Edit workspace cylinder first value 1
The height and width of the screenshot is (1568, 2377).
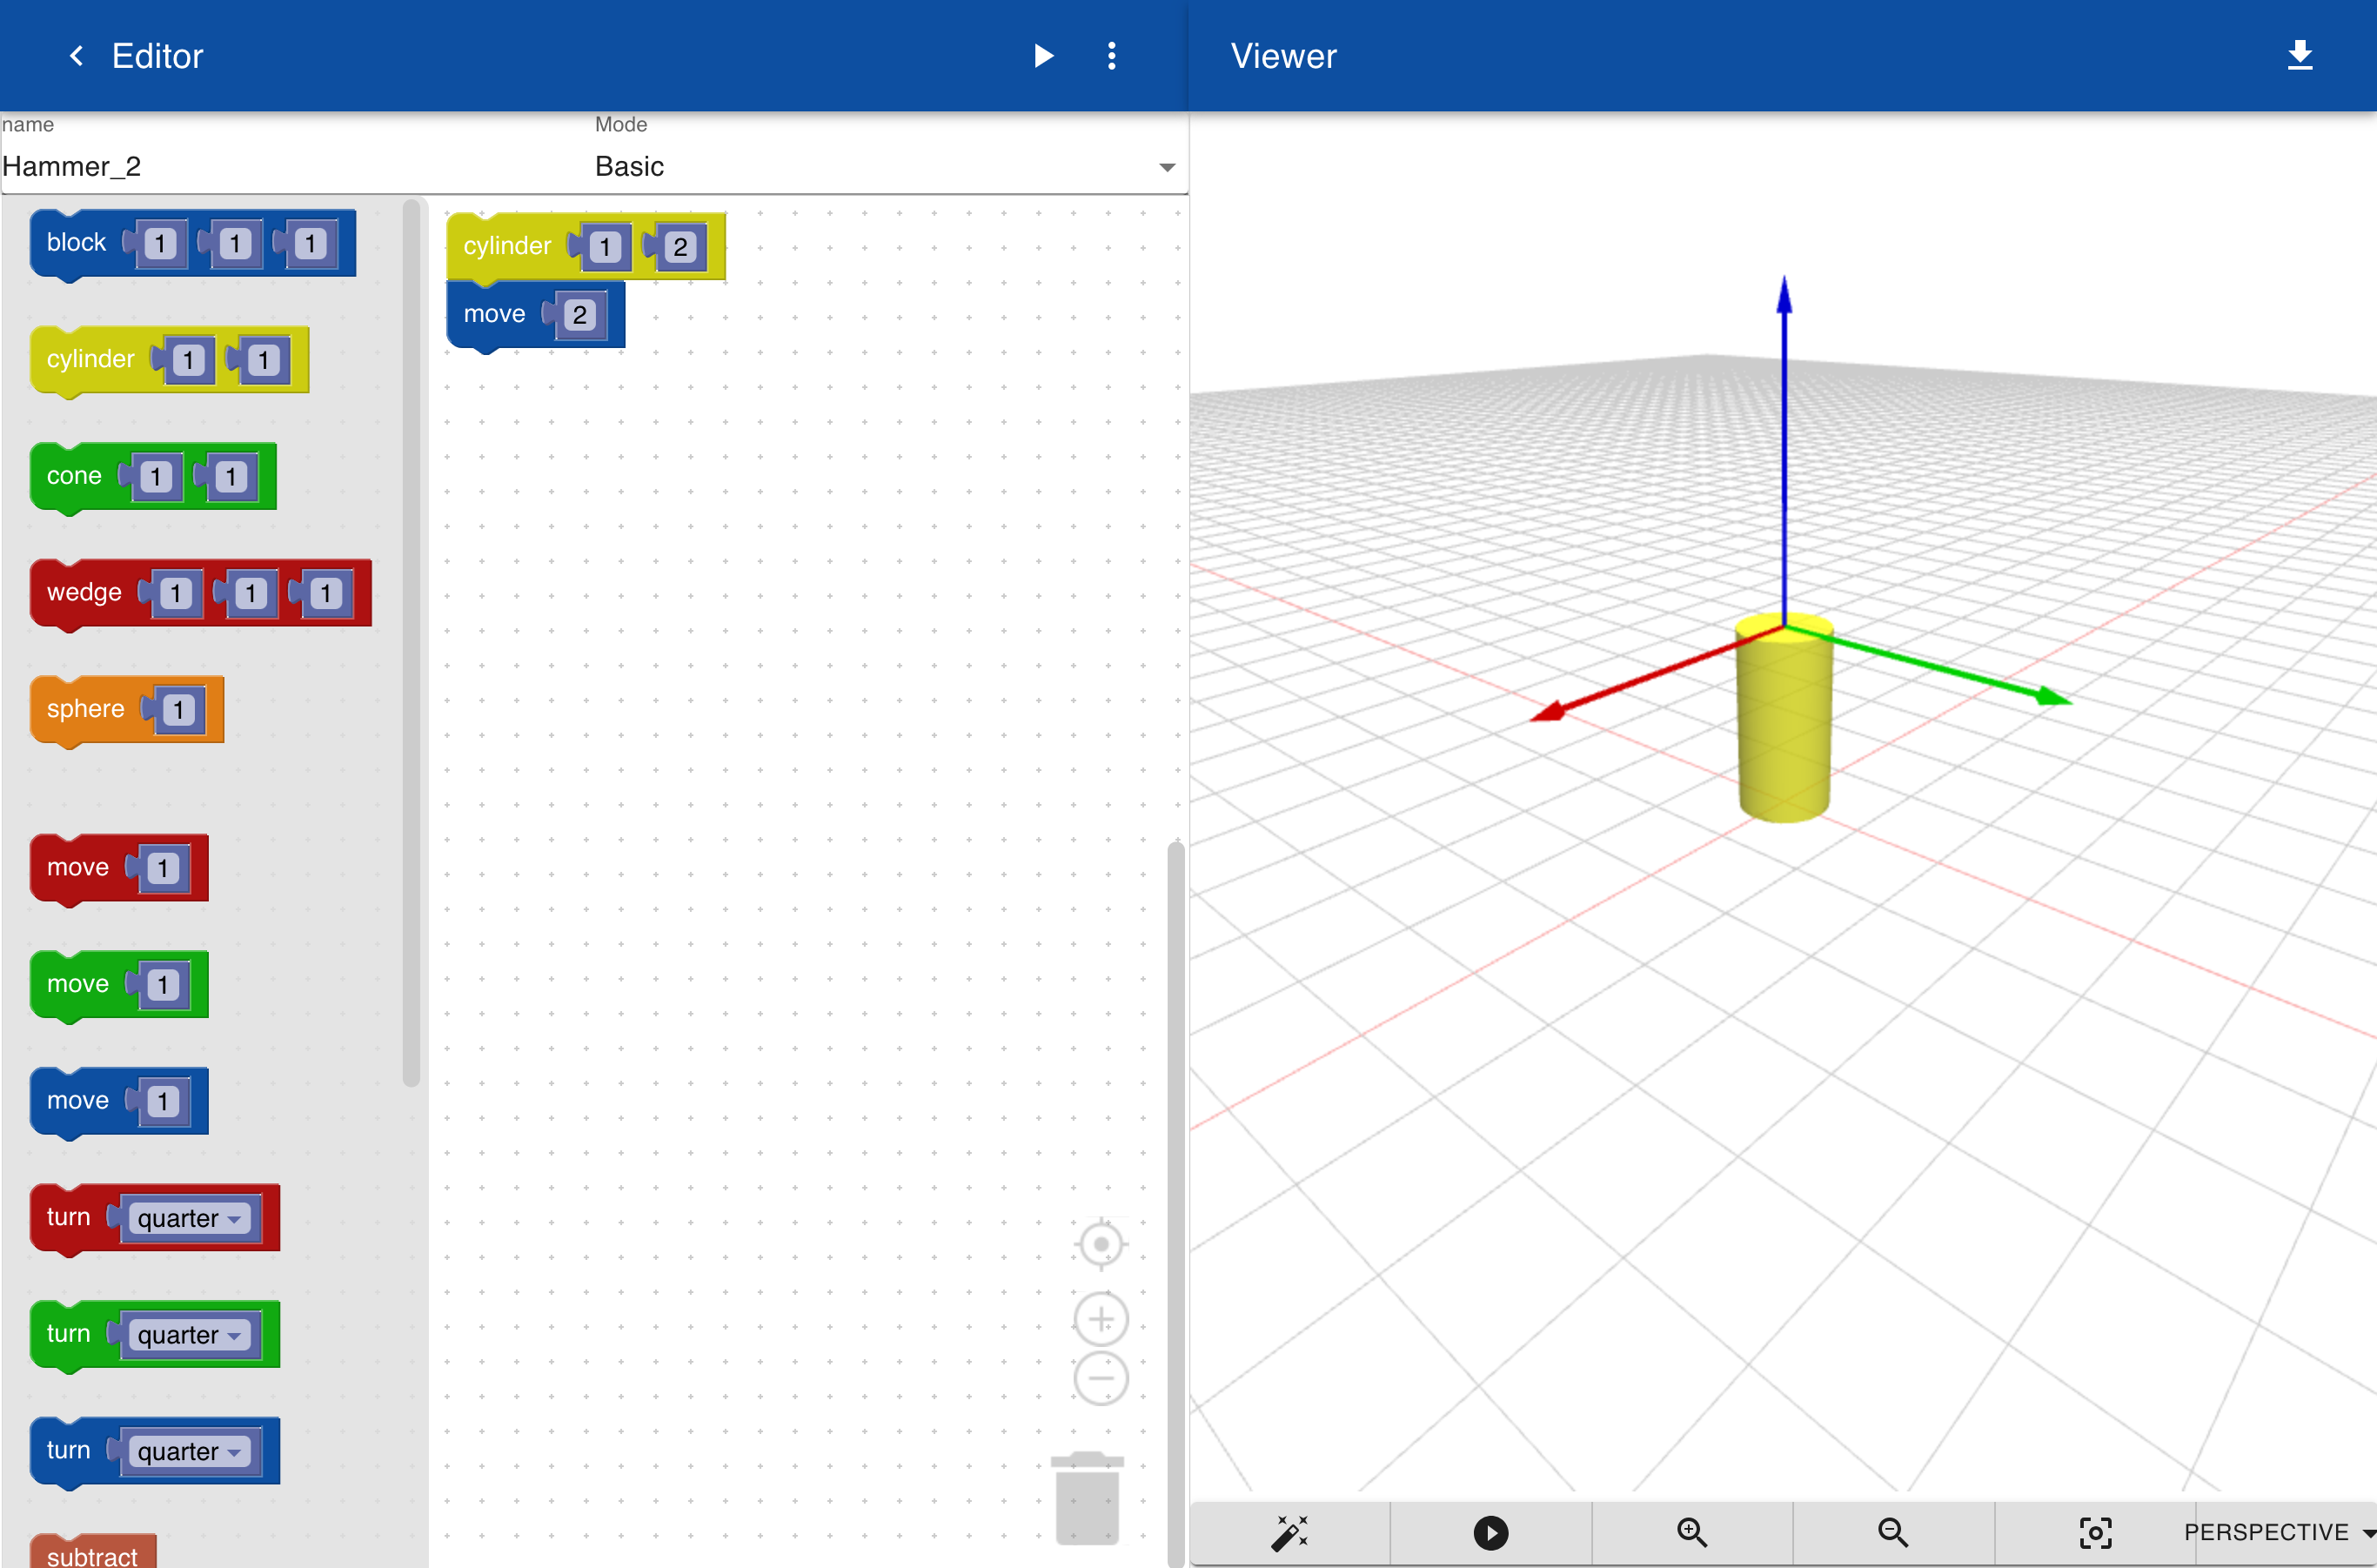pyautogui.click(x=604, y=247)
